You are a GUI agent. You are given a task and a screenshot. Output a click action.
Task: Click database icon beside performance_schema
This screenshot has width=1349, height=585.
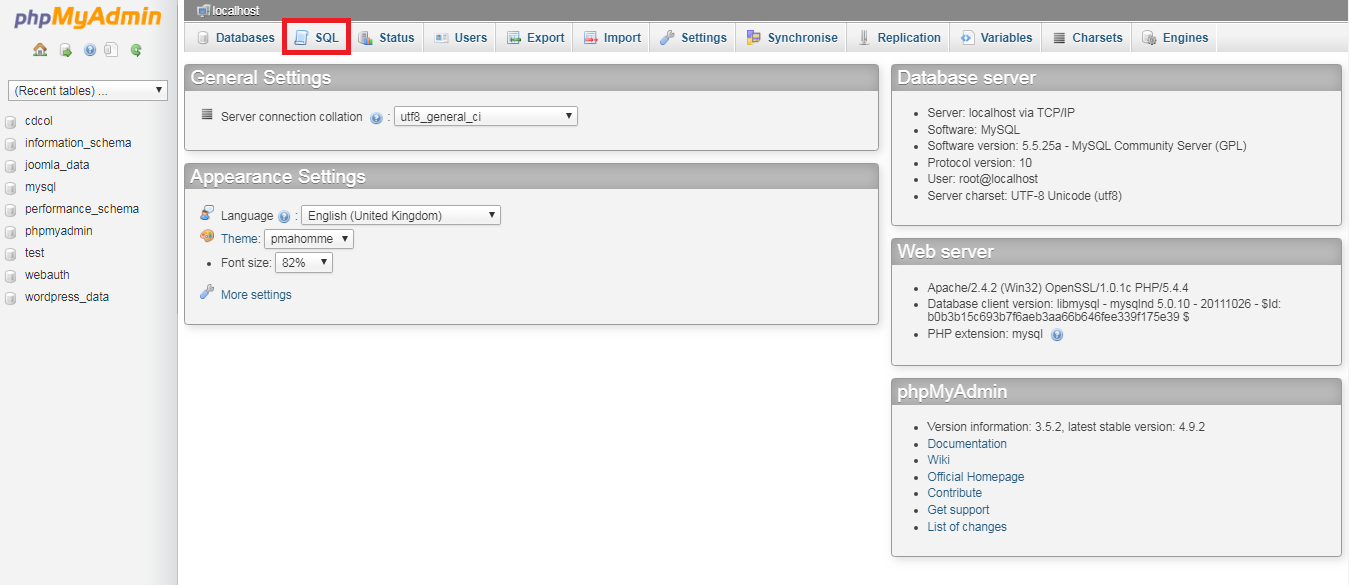[12, 209]
